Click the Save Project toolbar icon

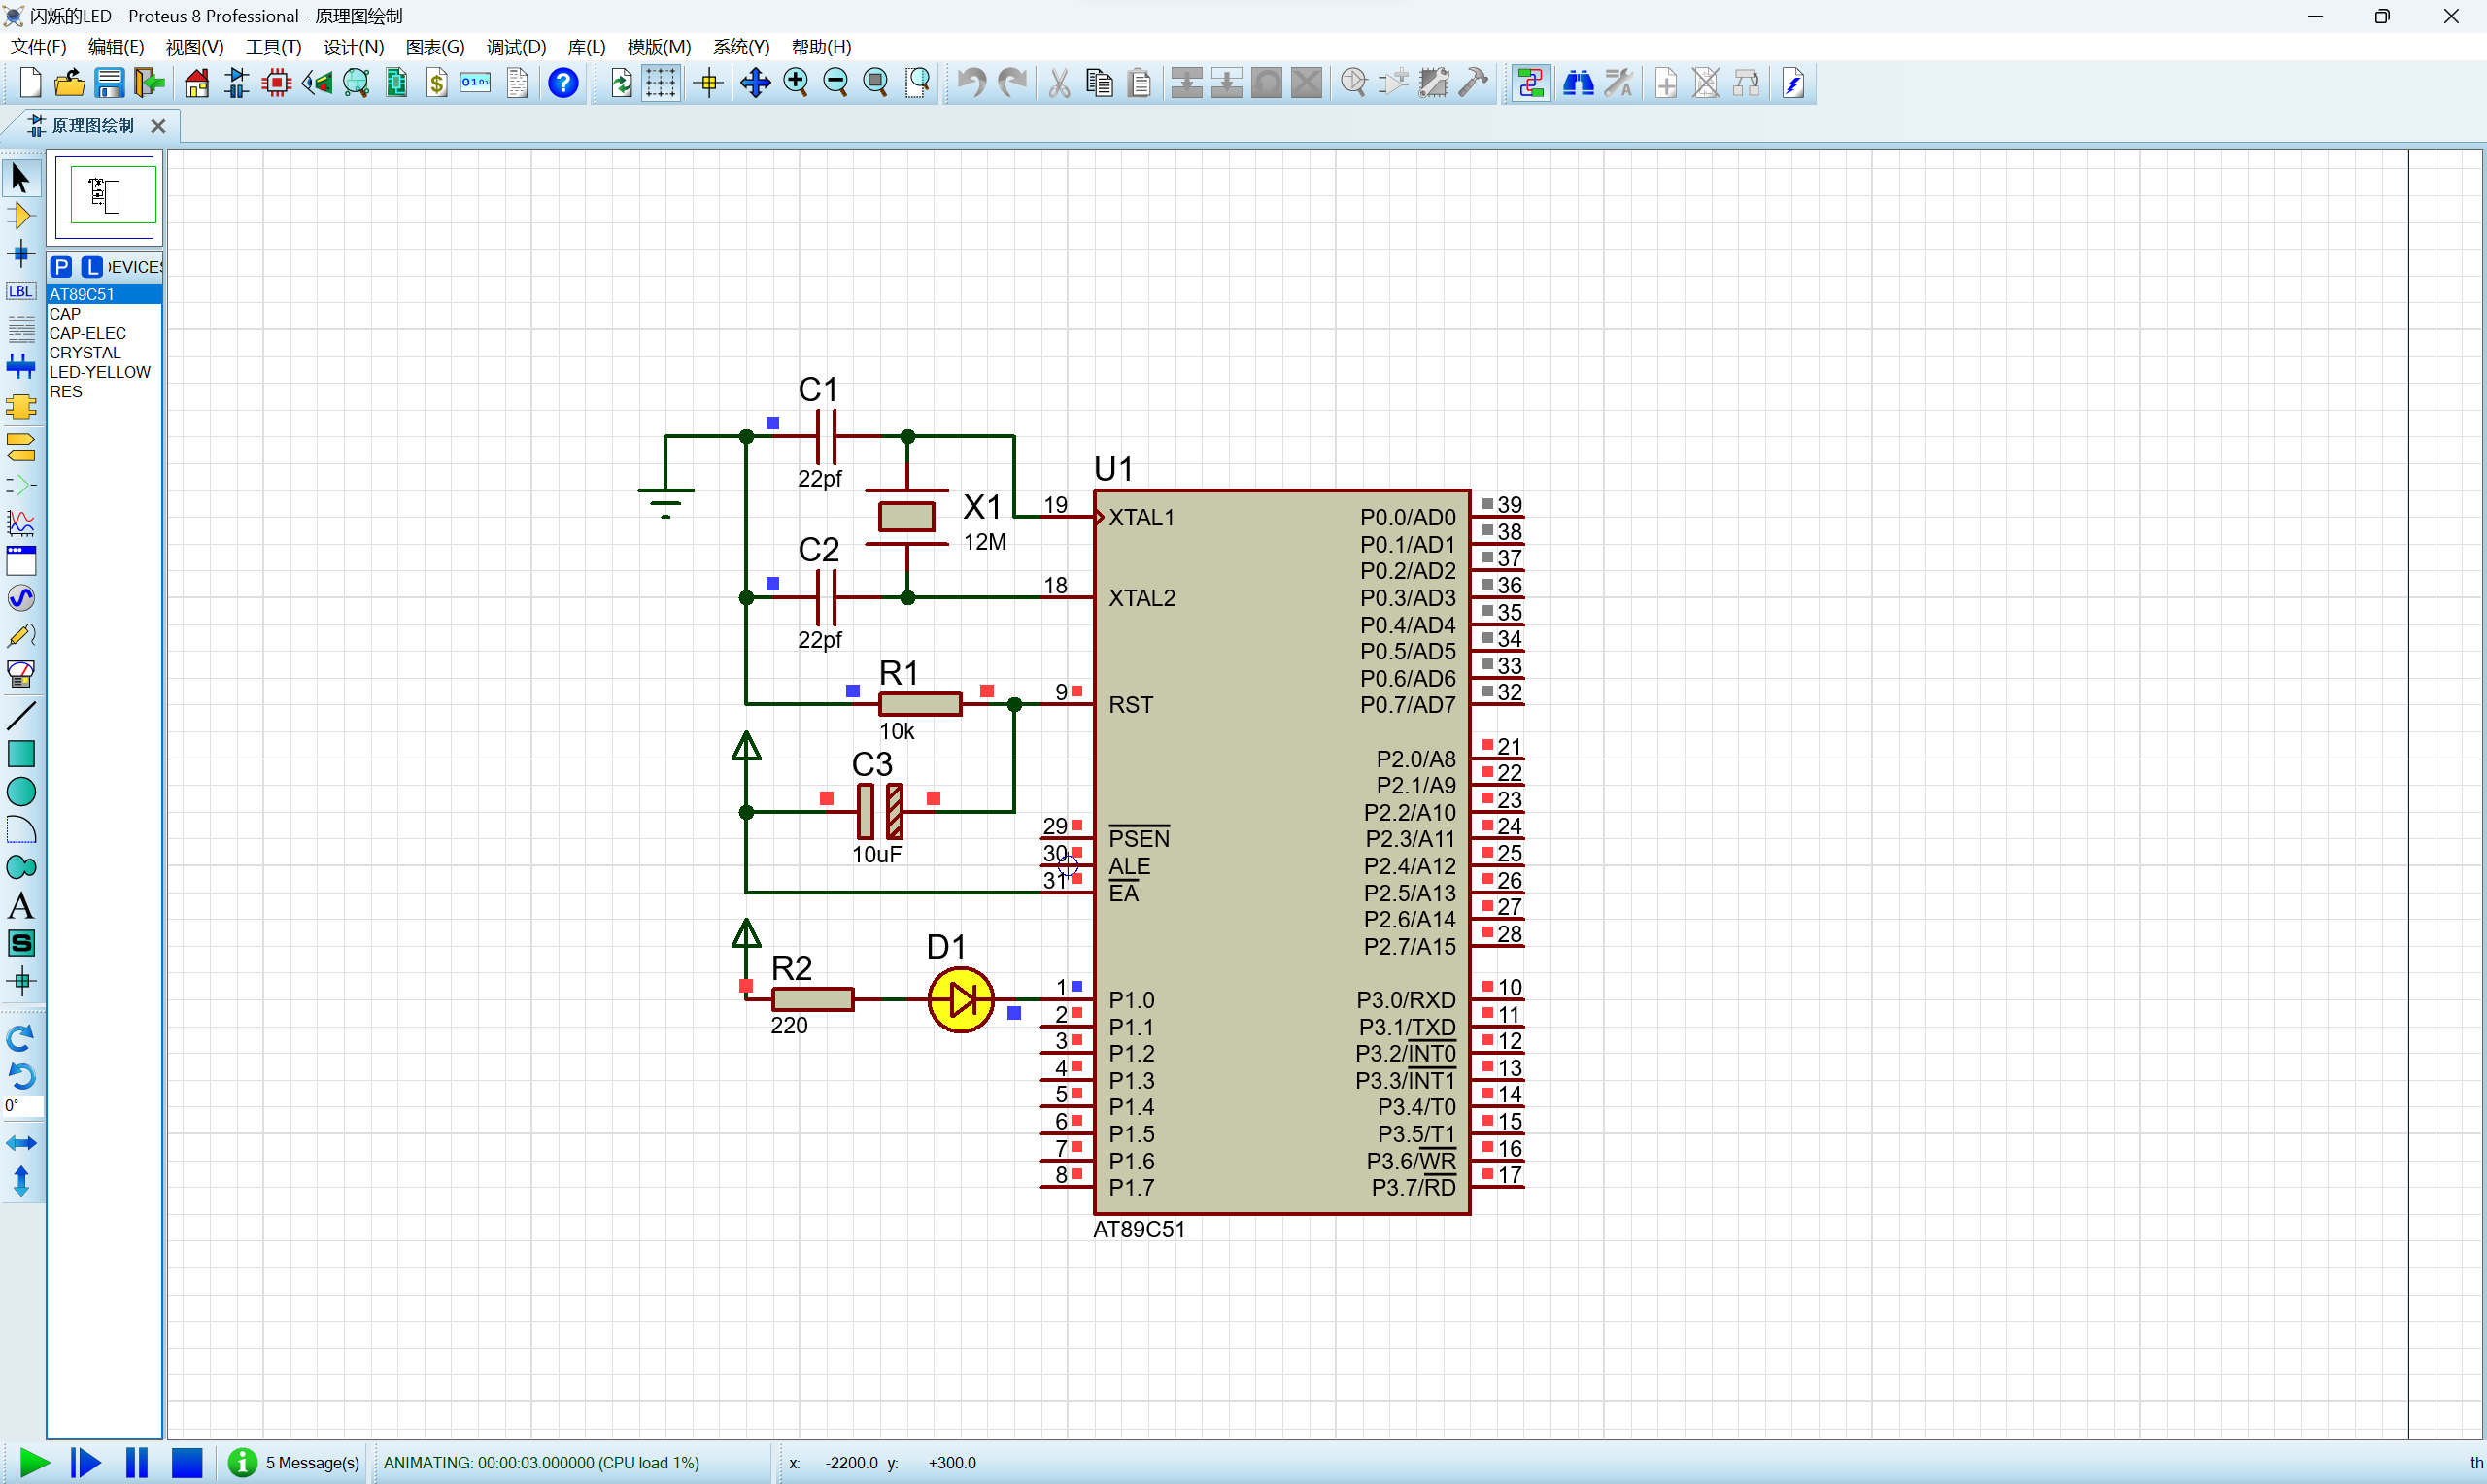(109, 83)
